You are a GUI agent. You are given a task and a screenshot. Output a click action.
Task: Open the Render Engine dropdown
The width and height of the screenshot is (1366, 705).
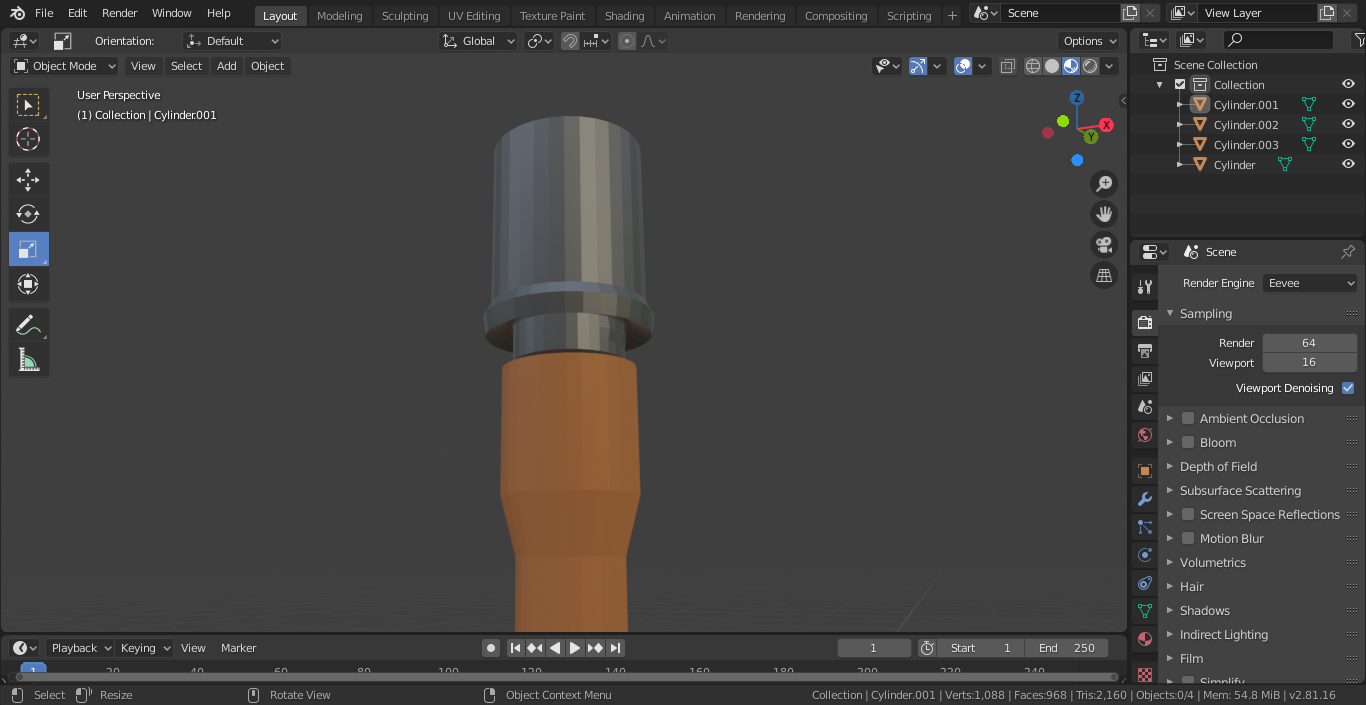click(1310, 283)
